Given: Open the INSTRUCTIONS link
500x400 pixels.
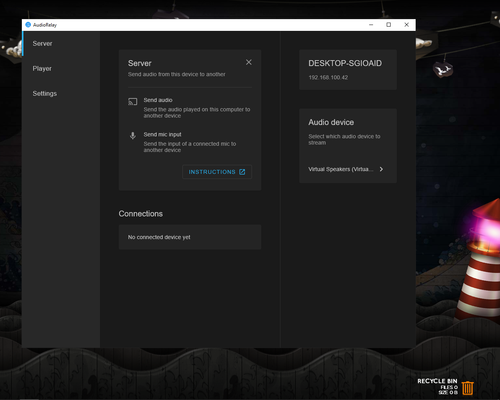Looking at the screenshot, I should coord(217,172).
